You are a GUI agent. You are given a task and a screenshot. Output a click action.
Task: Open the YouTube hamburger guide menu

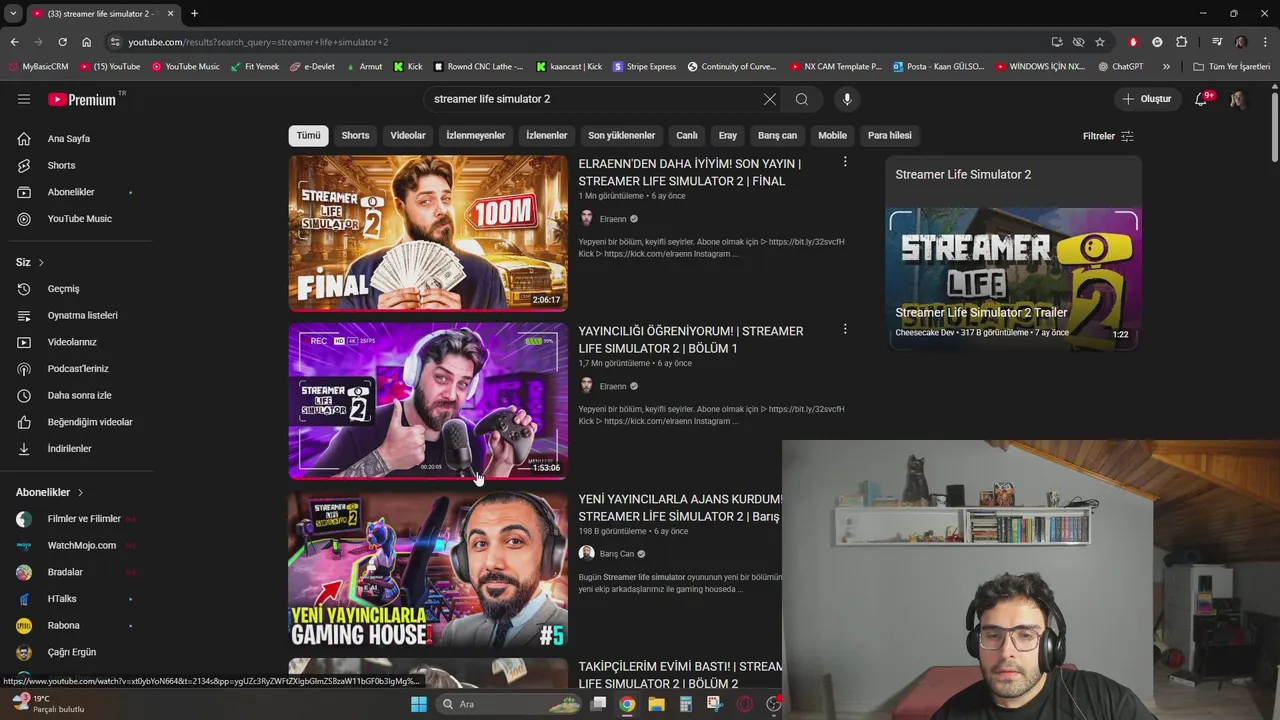pyautogui.click(x=24, y=99)
